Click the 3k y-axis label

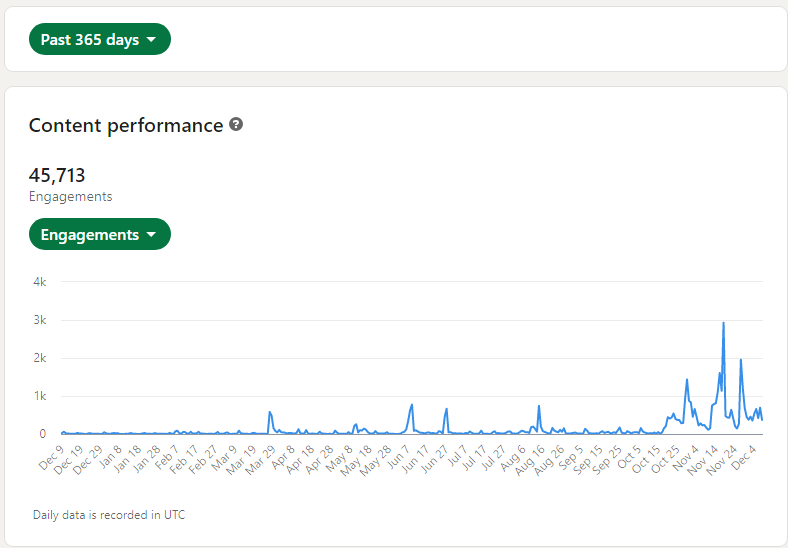coord(40,320)
